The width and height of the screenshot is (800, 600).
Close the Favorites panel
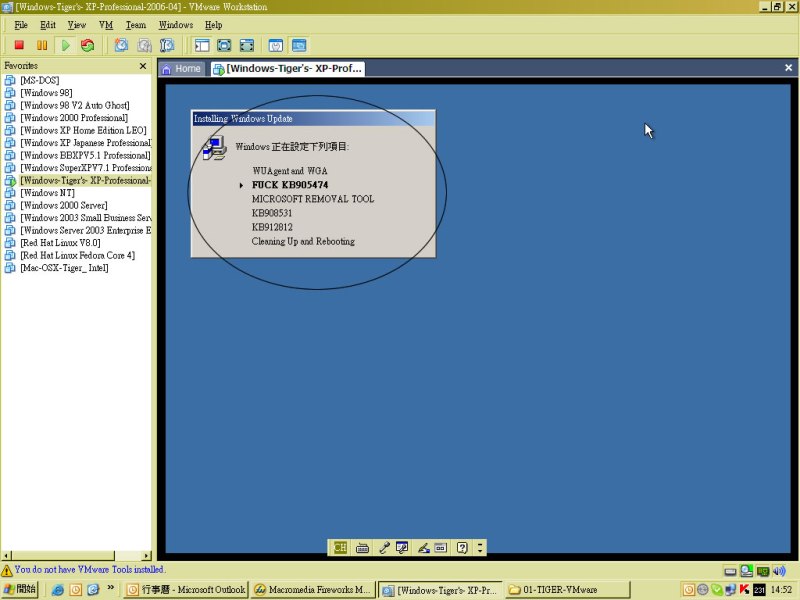[x=143, y=66]
